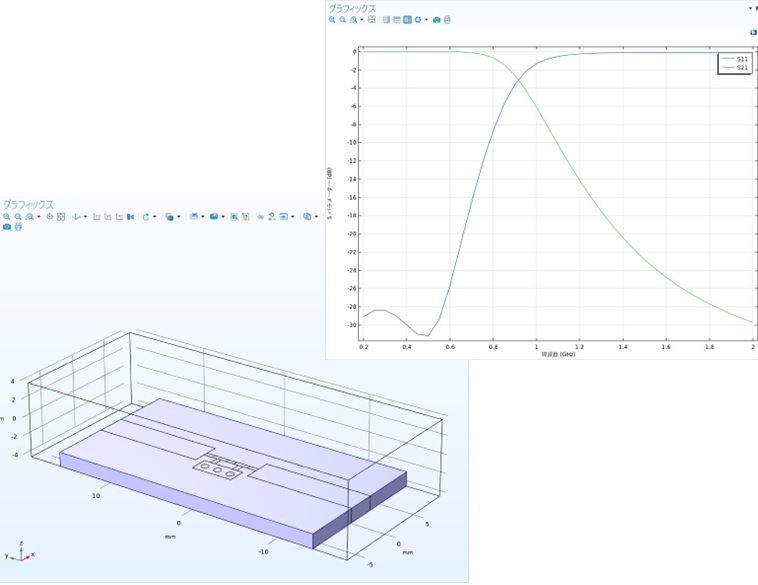This screenshot has height=585, width=758.
Task: Print the S-parameter plot window
Action: [x=447, y=19]
